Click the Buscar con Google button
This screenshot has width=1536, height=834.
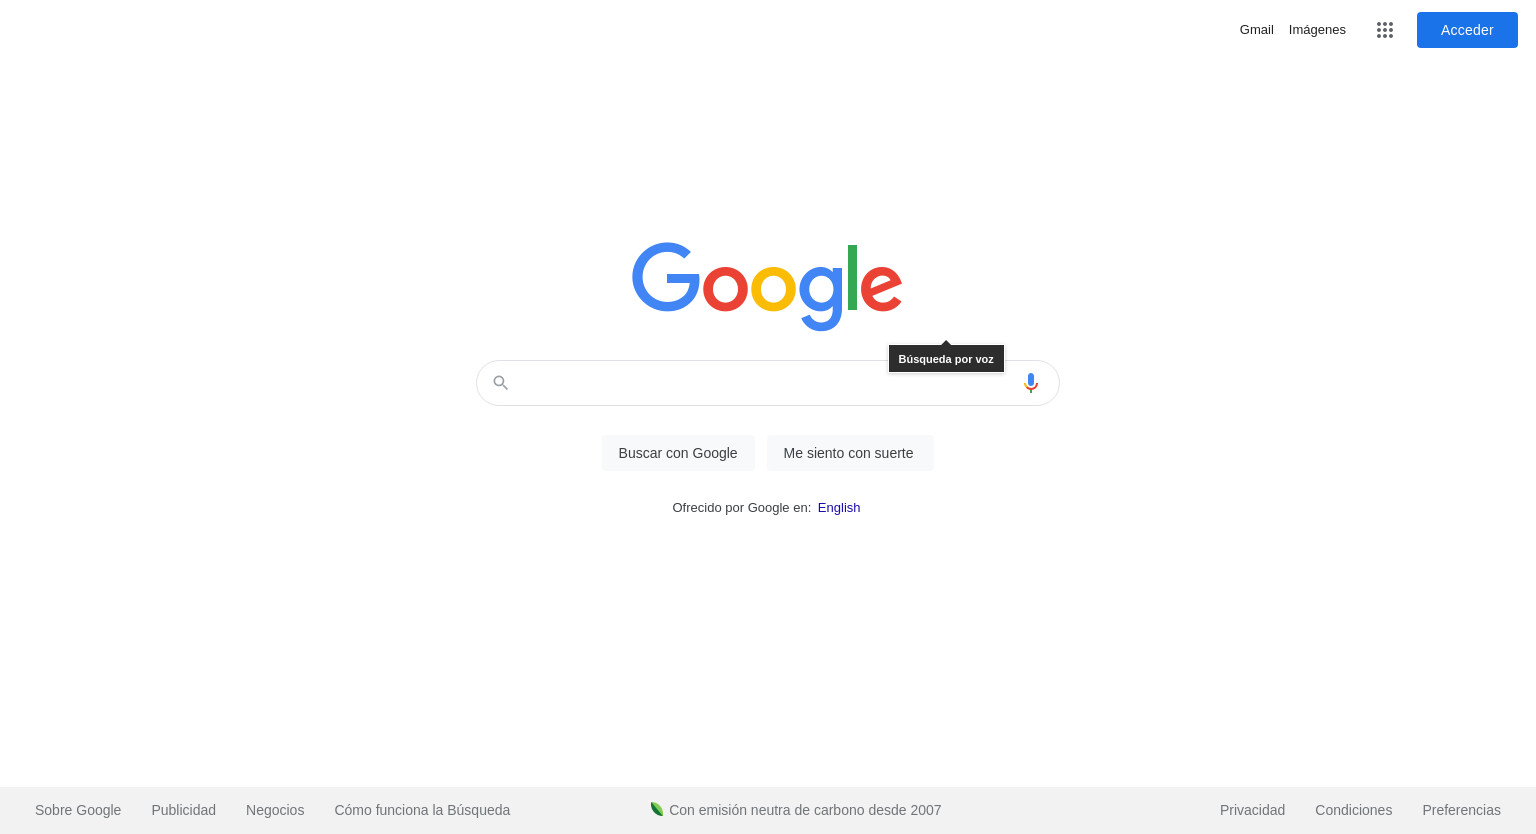678,453
